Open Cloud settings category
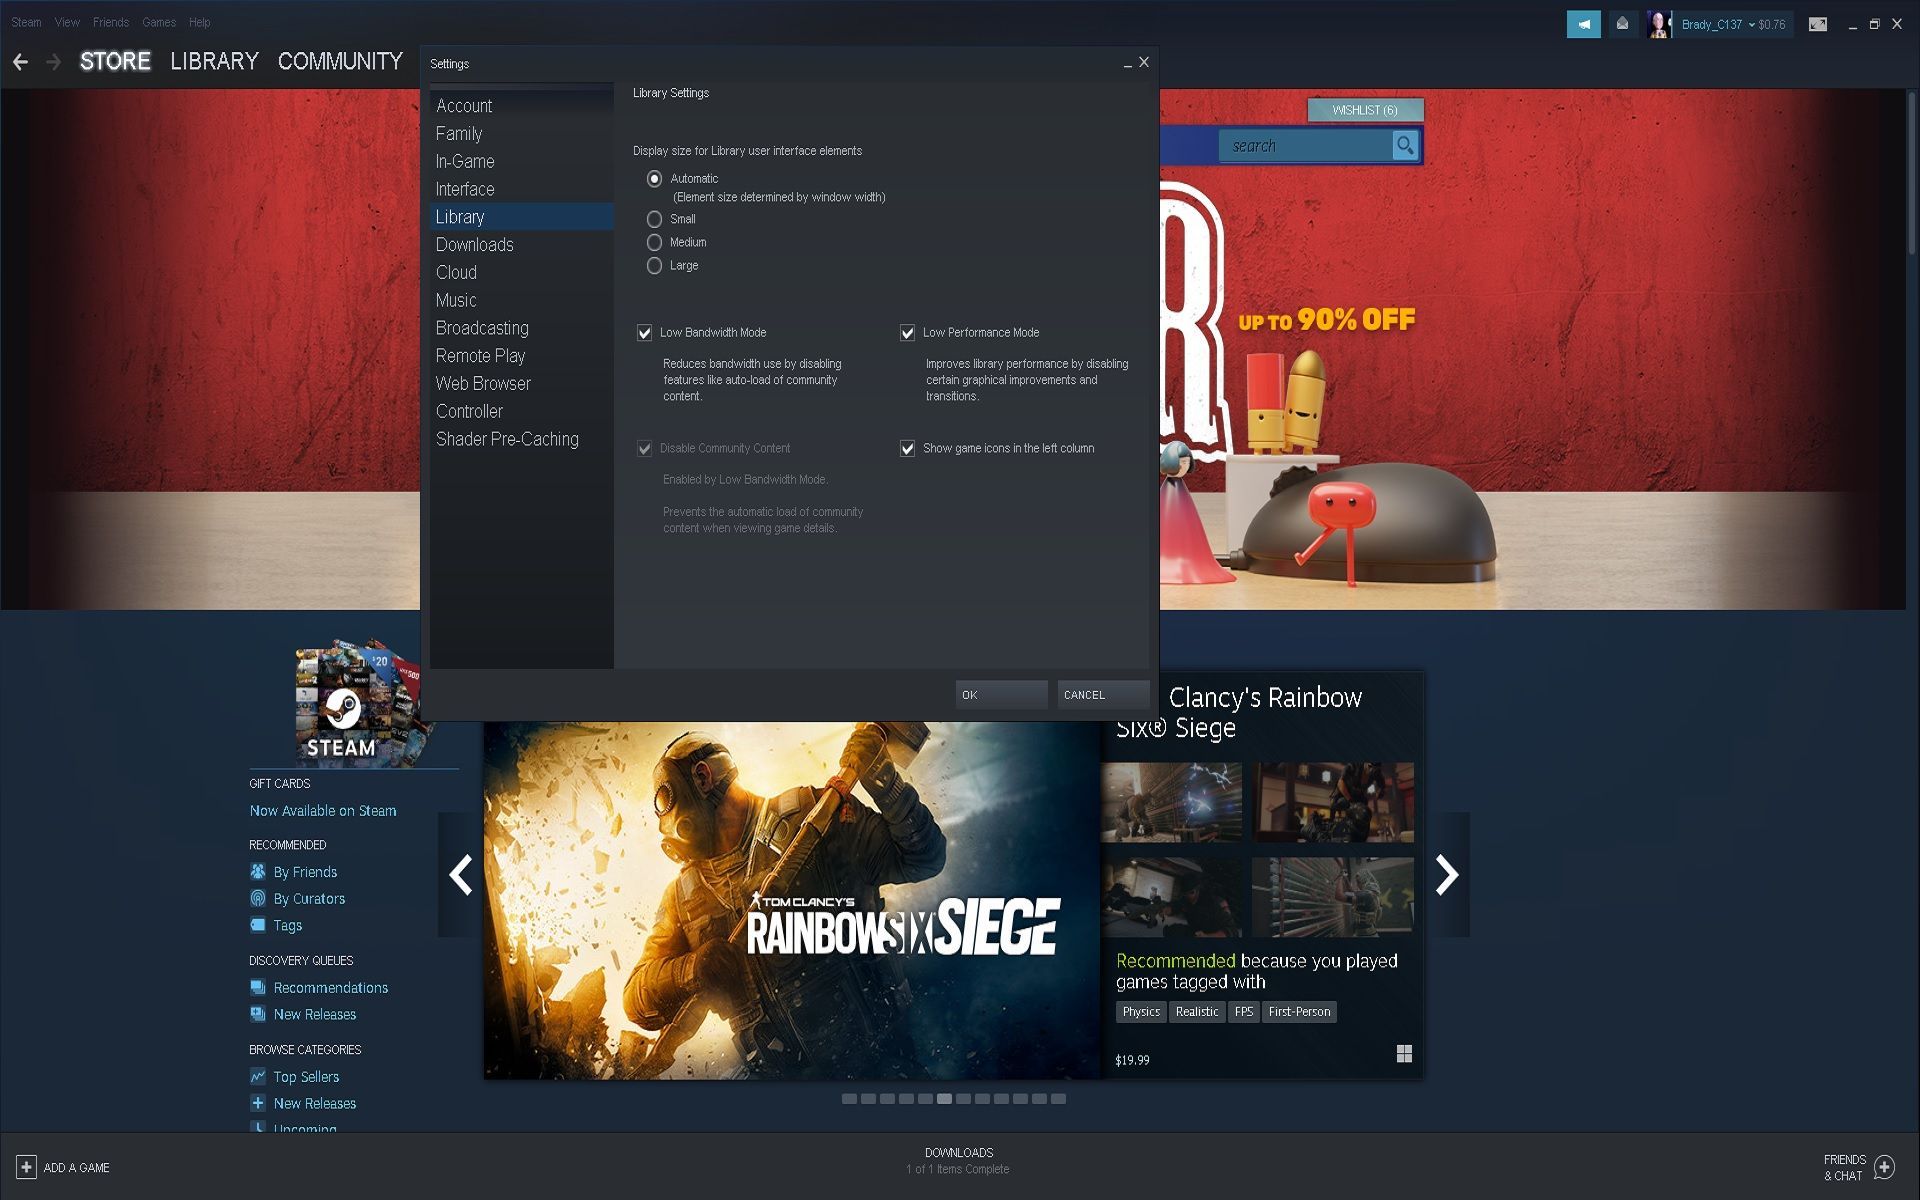 [521, 273]
